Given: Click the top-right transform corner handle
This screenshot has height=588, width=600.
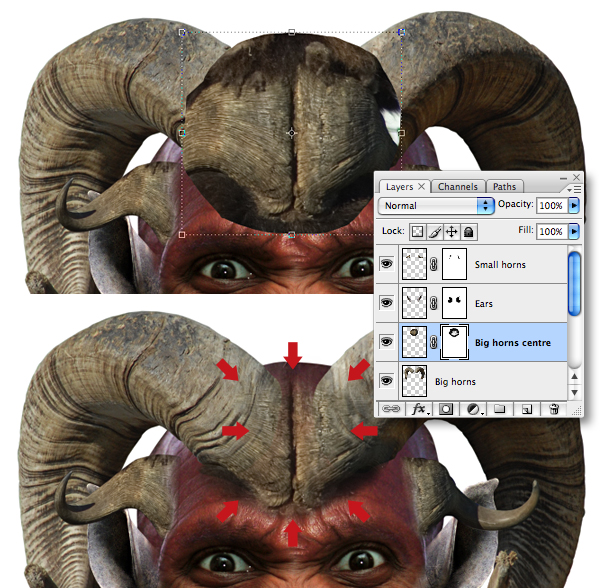Looking at the screenshot, I should click(x=401, y=32).
